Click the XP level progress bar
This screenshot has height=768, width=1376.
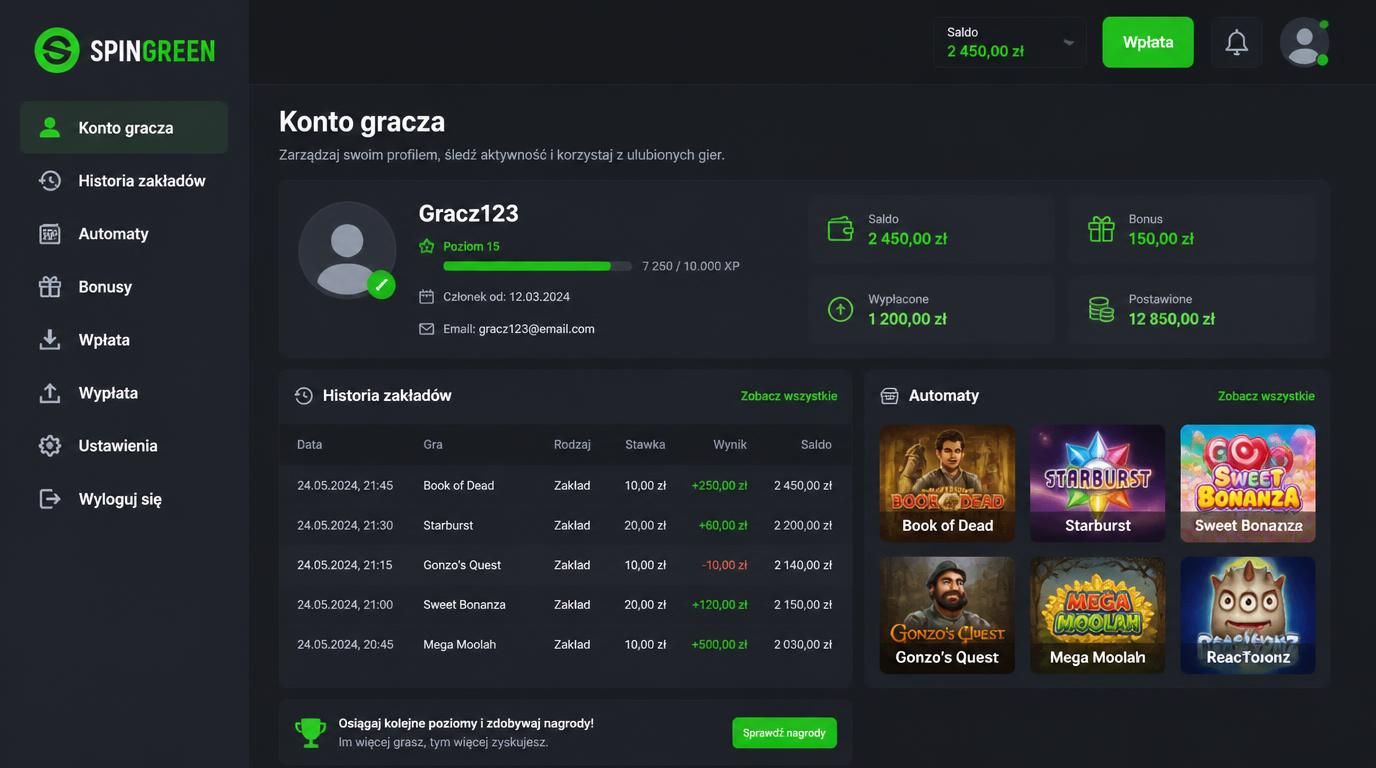pos(537,266)
